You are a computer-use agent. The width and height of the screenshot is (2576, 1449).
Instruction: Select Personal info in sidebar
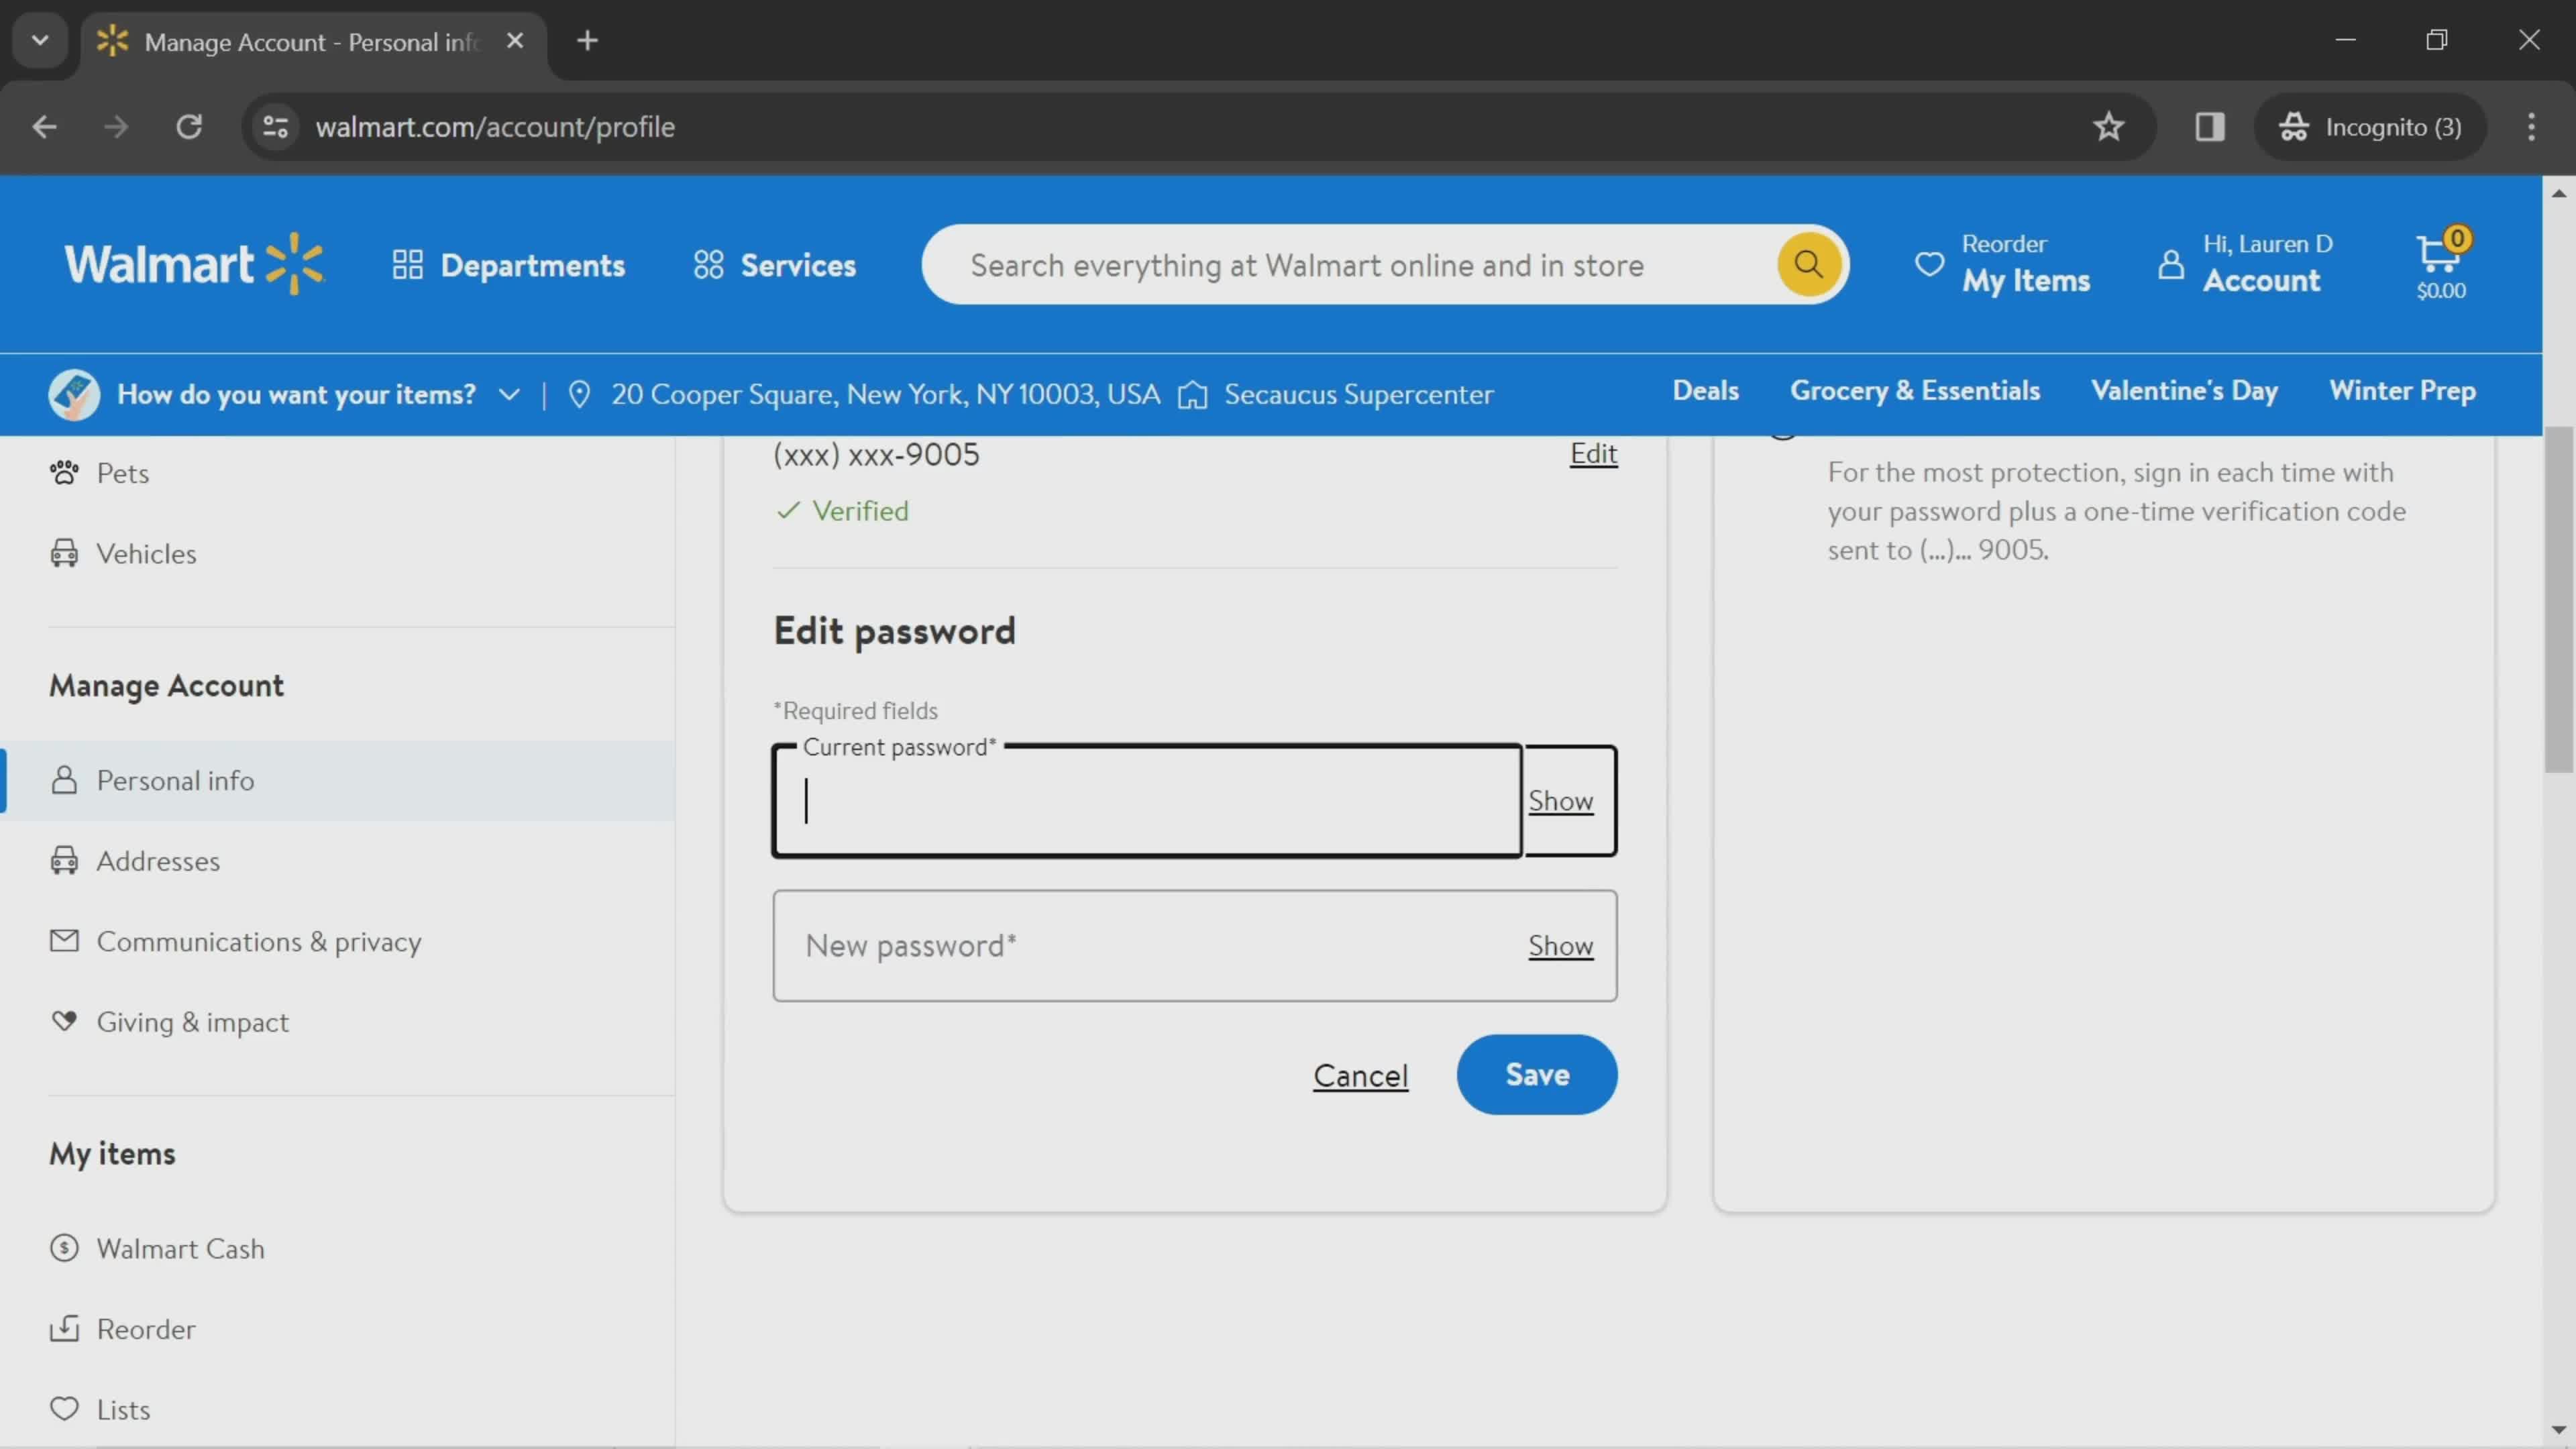(x=338, y=781)
